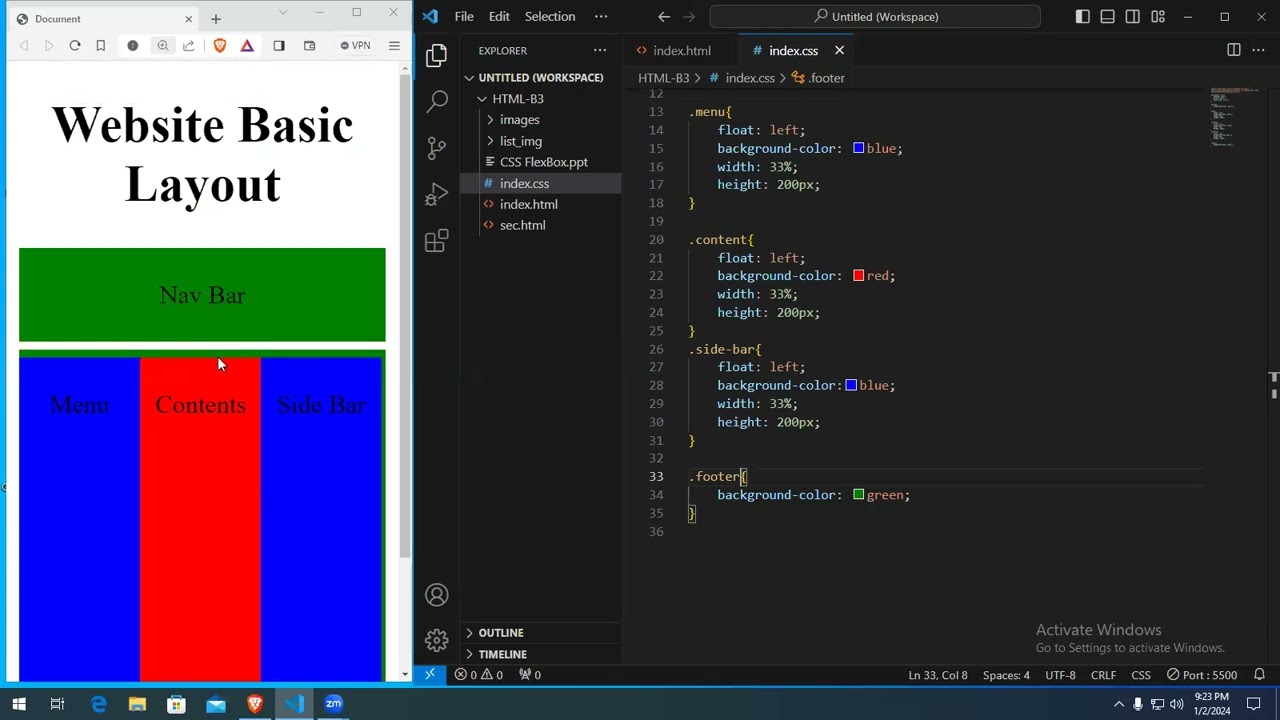The width and height of the screenshot is (1280, 720).
Task: Open the tab search chevron in Brave
Action: pos(283,12)
